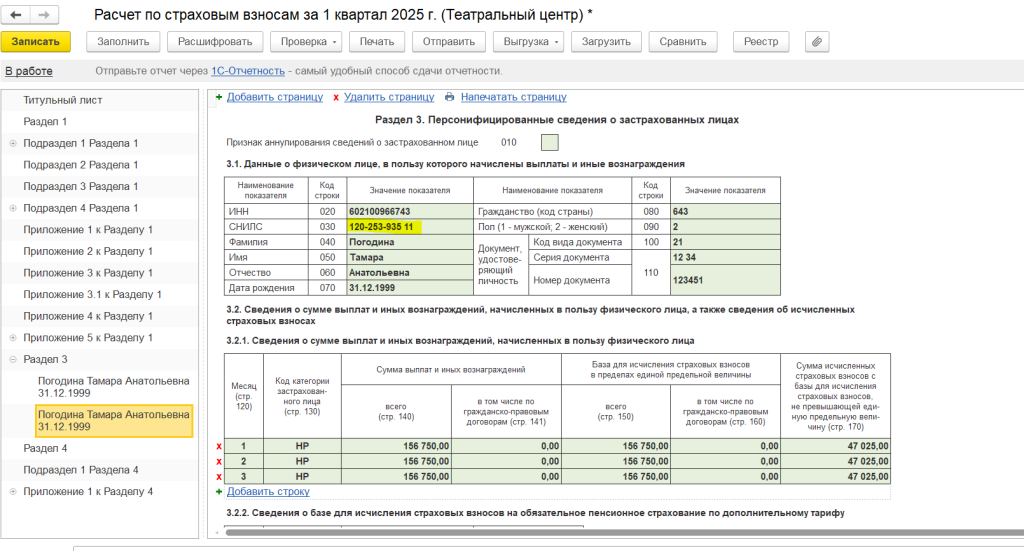Click the green plus add page icon
The width and height of the screenshot is (1024, 551).
[219, 97]
